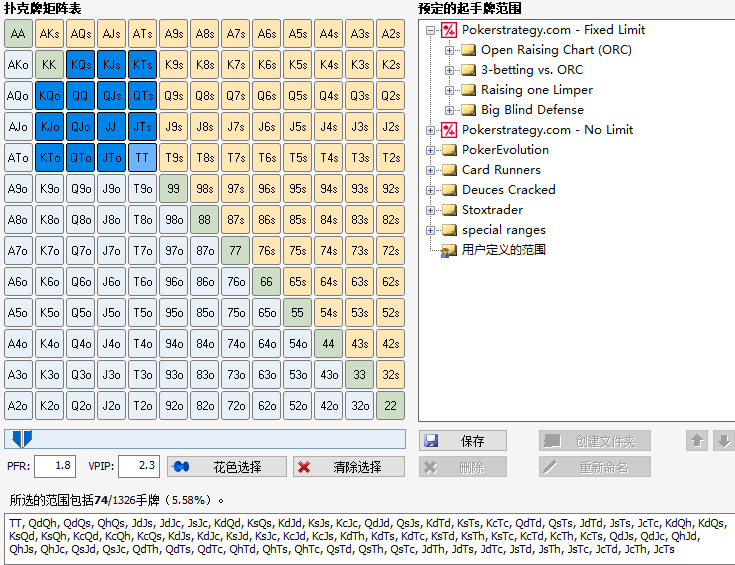735x565 pixels.
Task: Toggle the AA hand cell
Action: pyautogui.click(x=18, y=34)
